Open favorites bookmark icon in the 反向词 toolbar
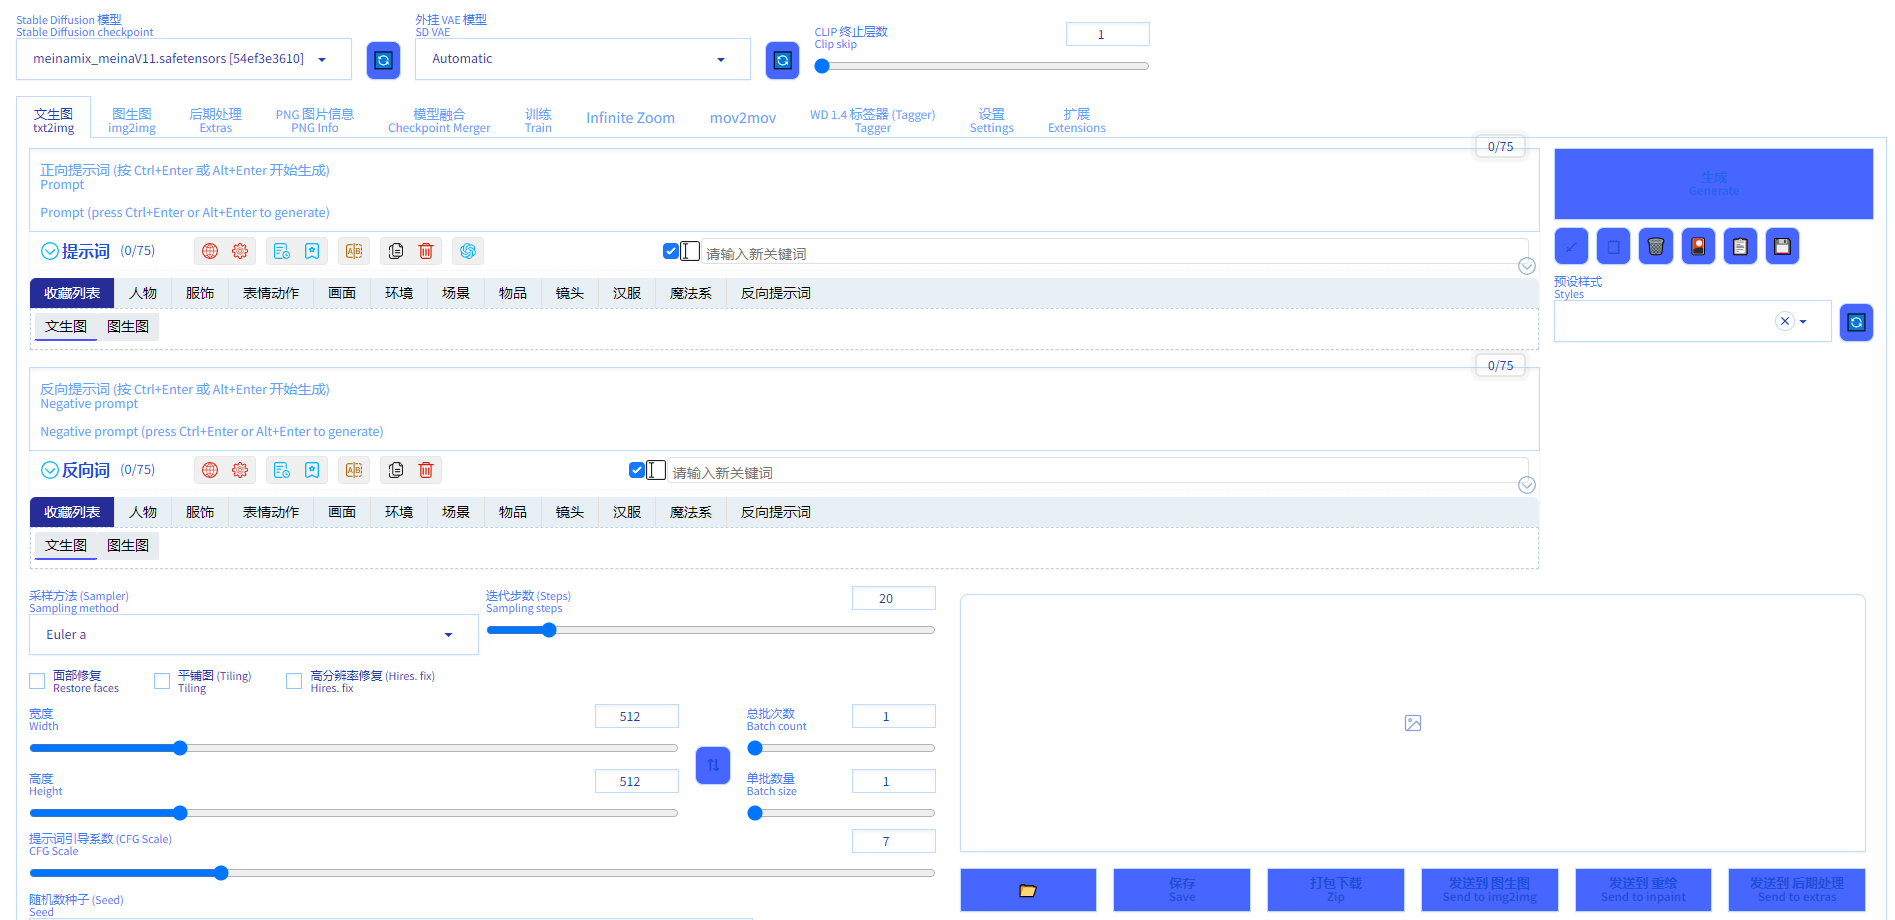 coord(312,470)
